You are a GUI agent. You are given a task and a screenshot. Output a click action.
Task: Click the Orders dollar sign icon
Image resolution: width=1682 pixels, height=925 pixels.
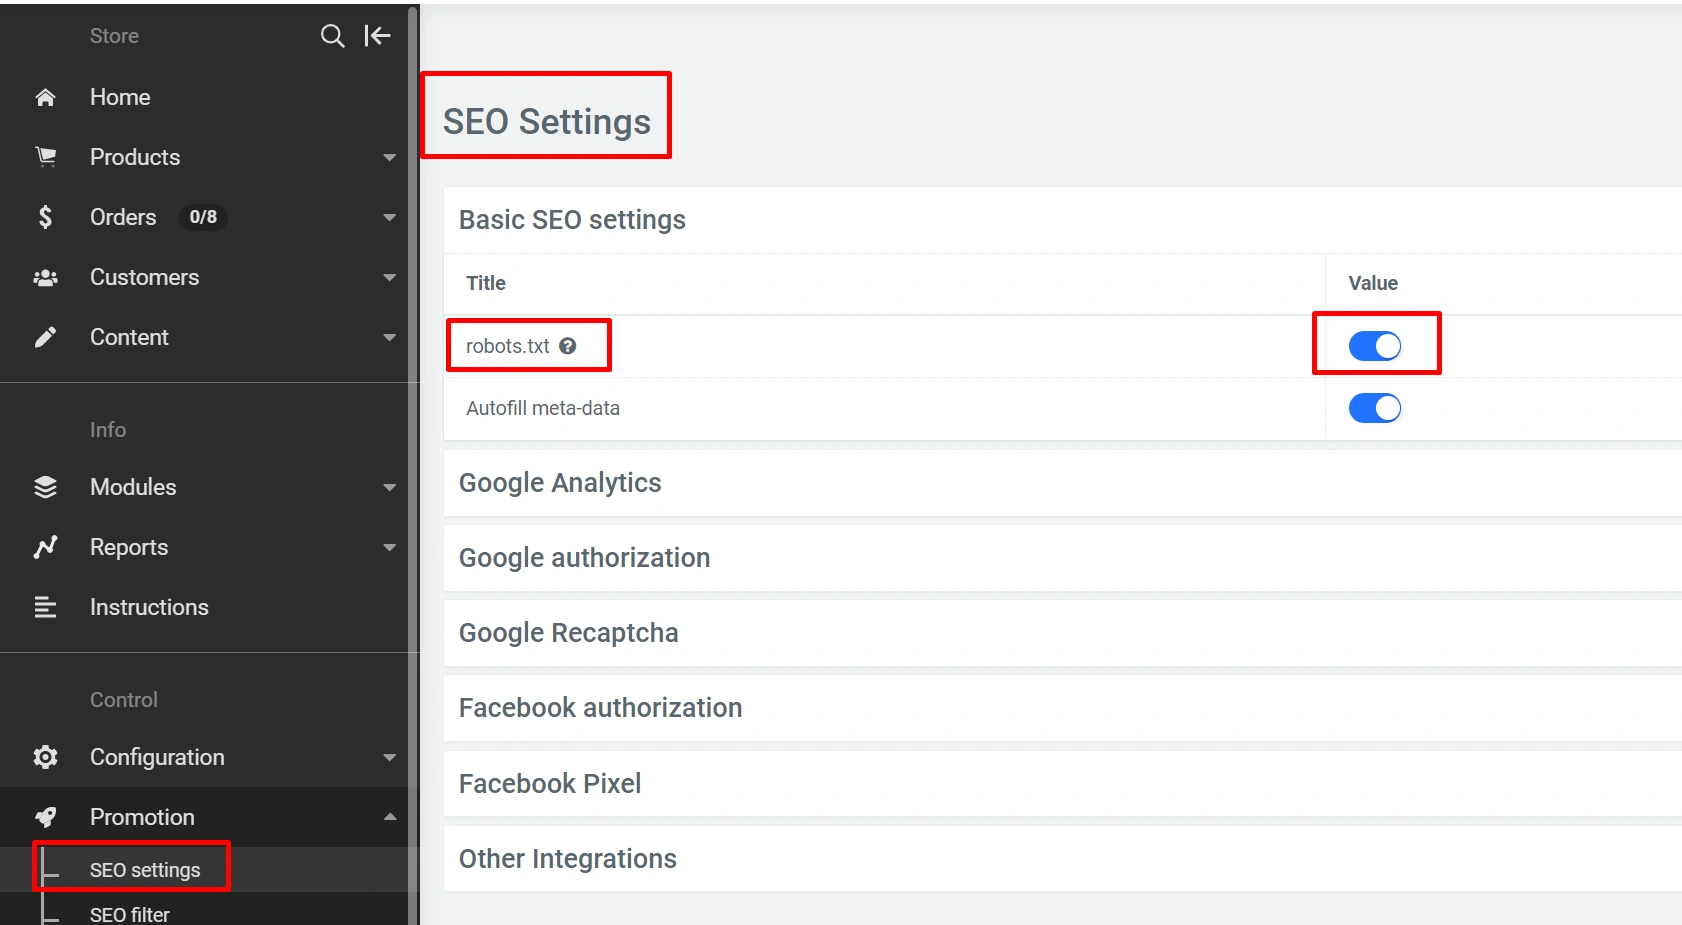tap(45, 217)
